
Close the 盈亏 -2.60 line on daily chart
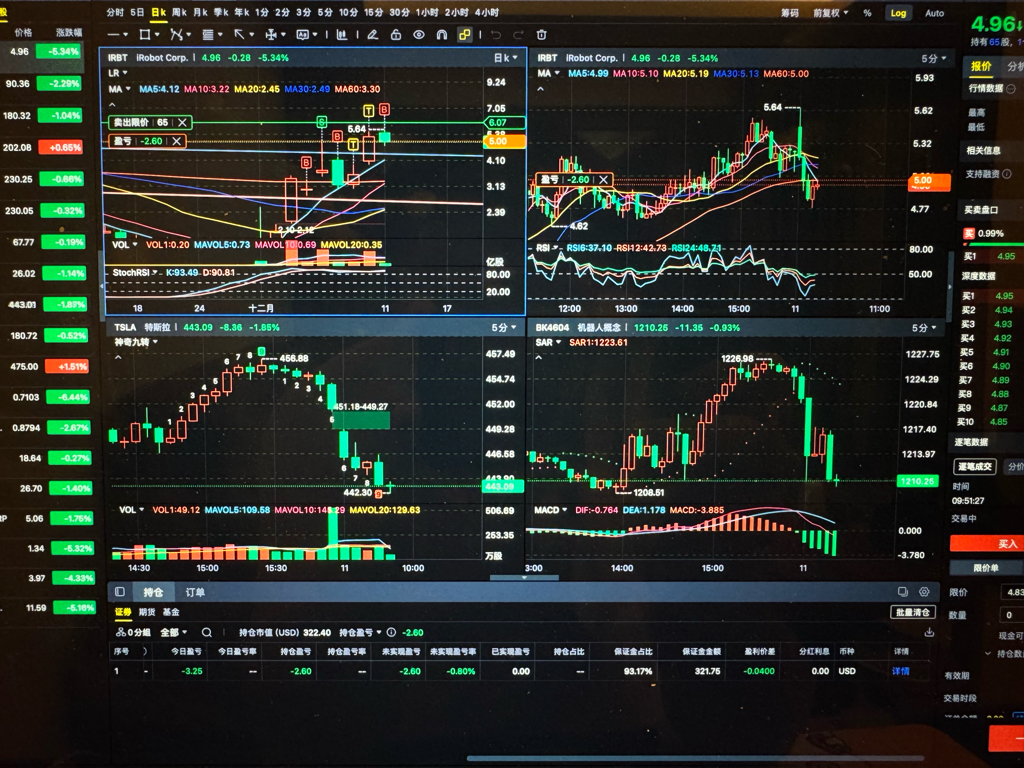pos(176,141)
